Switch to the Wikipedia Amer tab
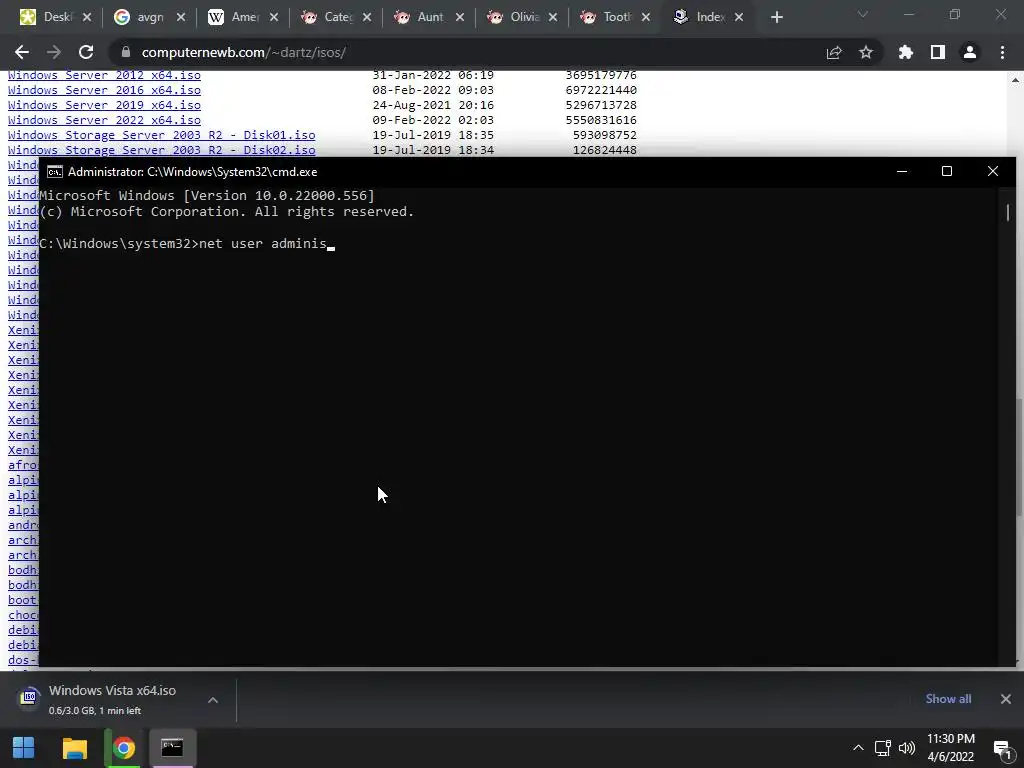Screen dimensions: 1024x768 pyautogui.click(x=242, y=17)
